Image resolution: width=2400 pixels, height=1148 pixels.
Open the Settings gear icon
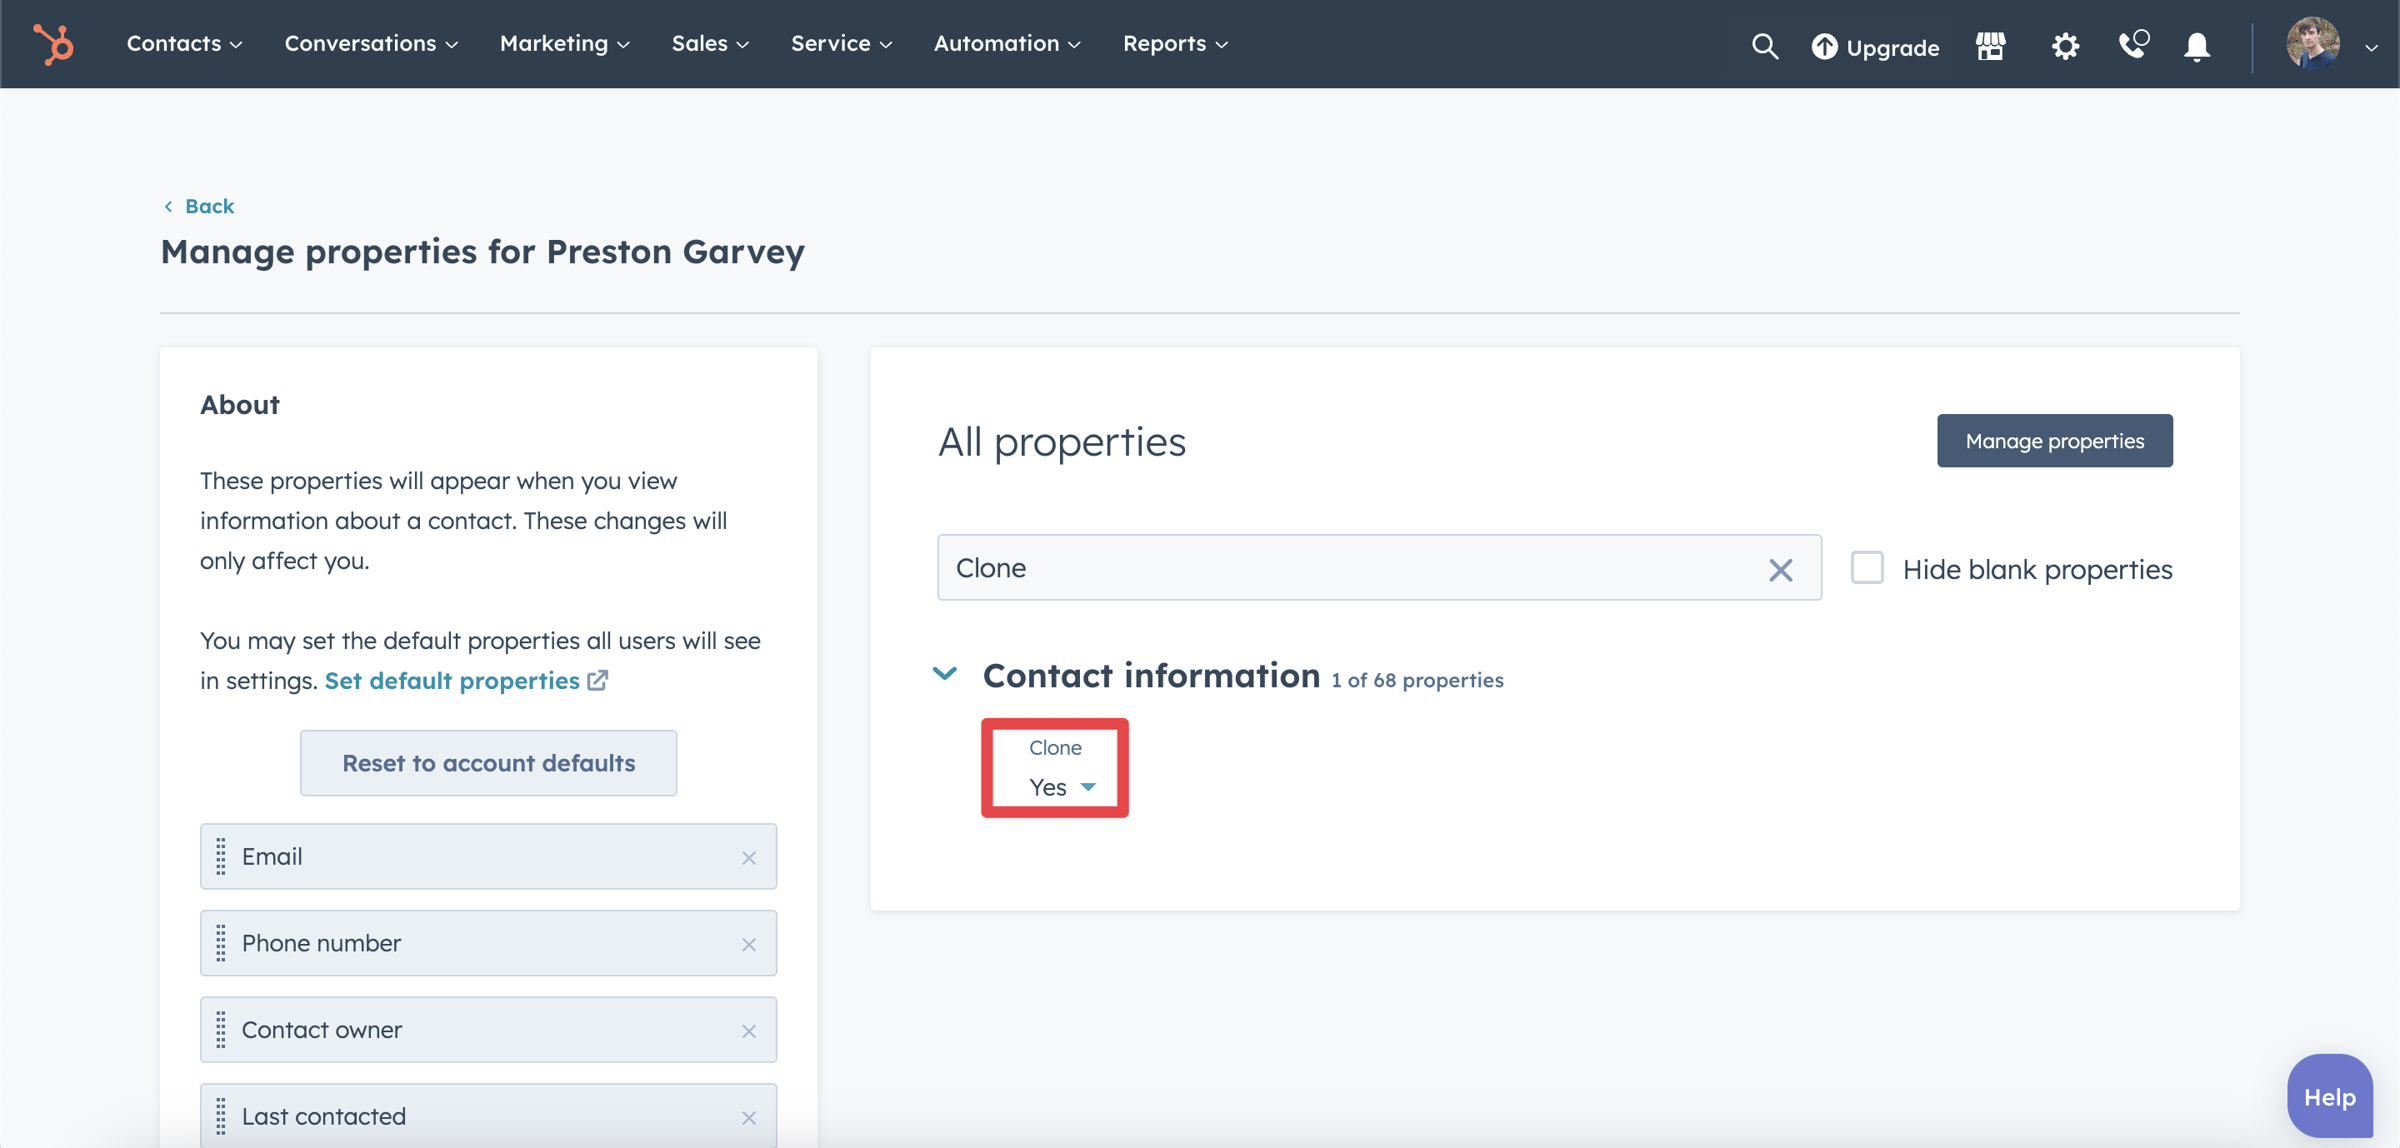[2064, 46]
